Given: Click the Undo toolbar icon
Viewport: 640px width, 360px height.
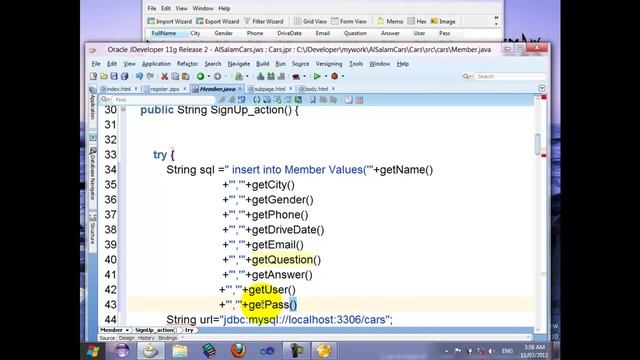Looking at the screenshot, I should point(139,76).
